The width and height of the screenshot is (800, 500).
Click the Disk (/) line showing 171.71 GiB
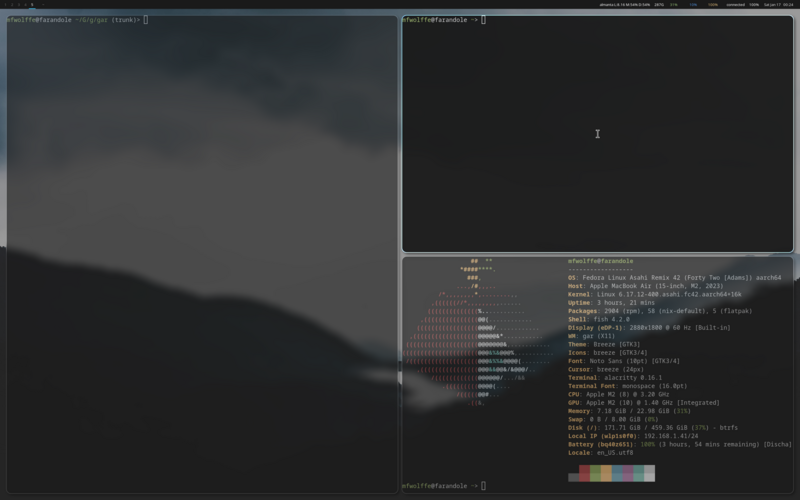click(x=653, y=428)
